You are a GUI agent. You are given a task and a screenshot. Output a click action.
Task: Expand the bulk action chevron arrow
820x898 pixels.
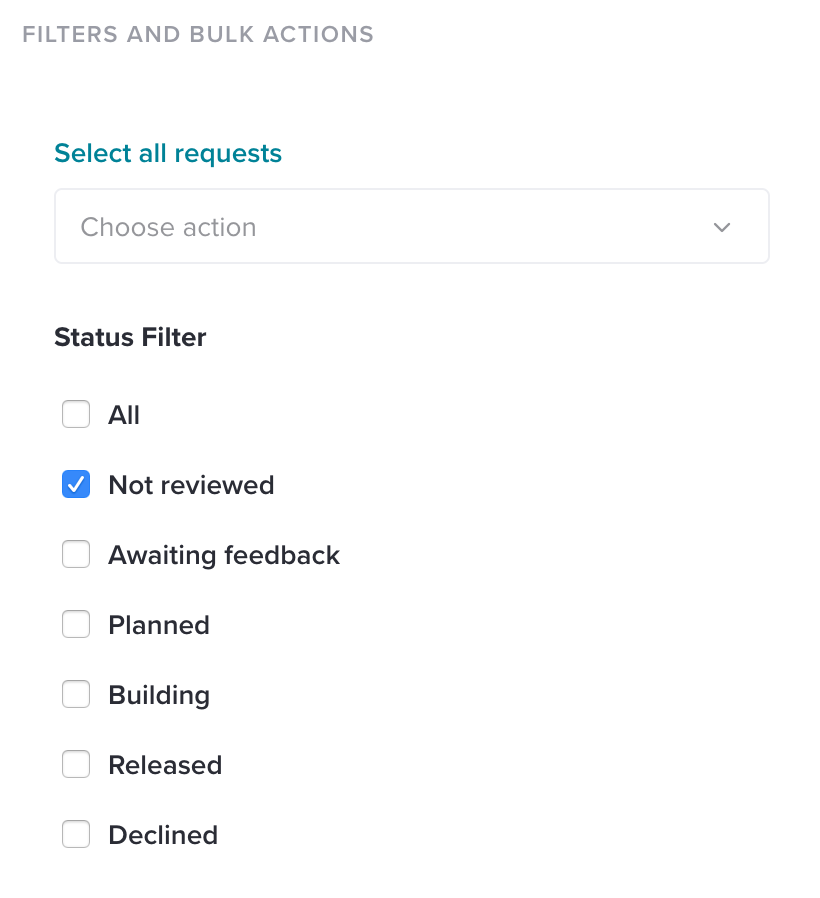[x=722, y=227]
